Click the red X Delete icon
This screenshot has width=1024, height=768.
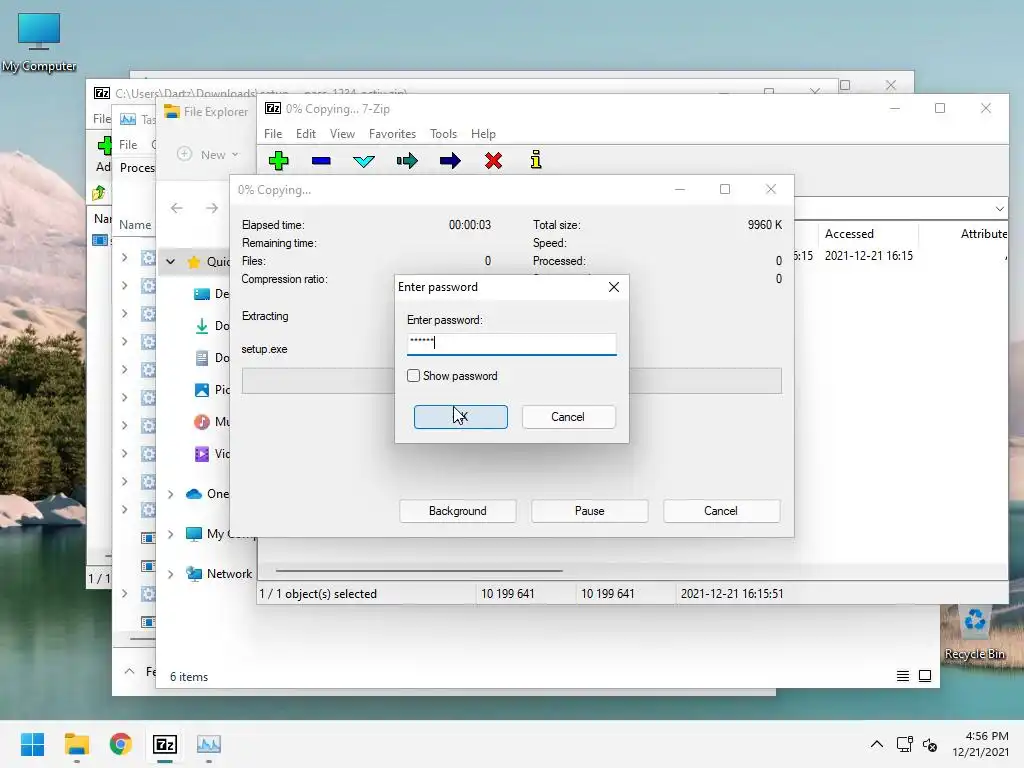click(x=494, y=161)
